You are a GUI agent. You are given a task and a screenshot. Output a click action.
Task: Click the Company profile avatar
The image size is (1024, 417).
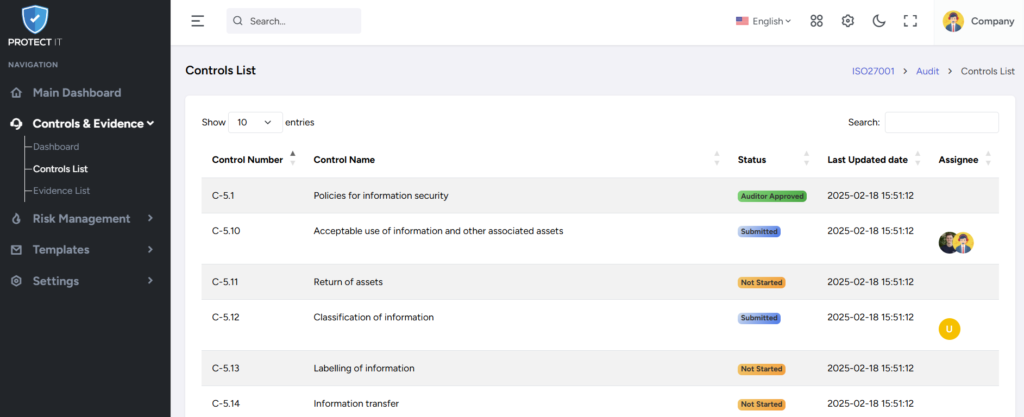(x=953, y=21)
